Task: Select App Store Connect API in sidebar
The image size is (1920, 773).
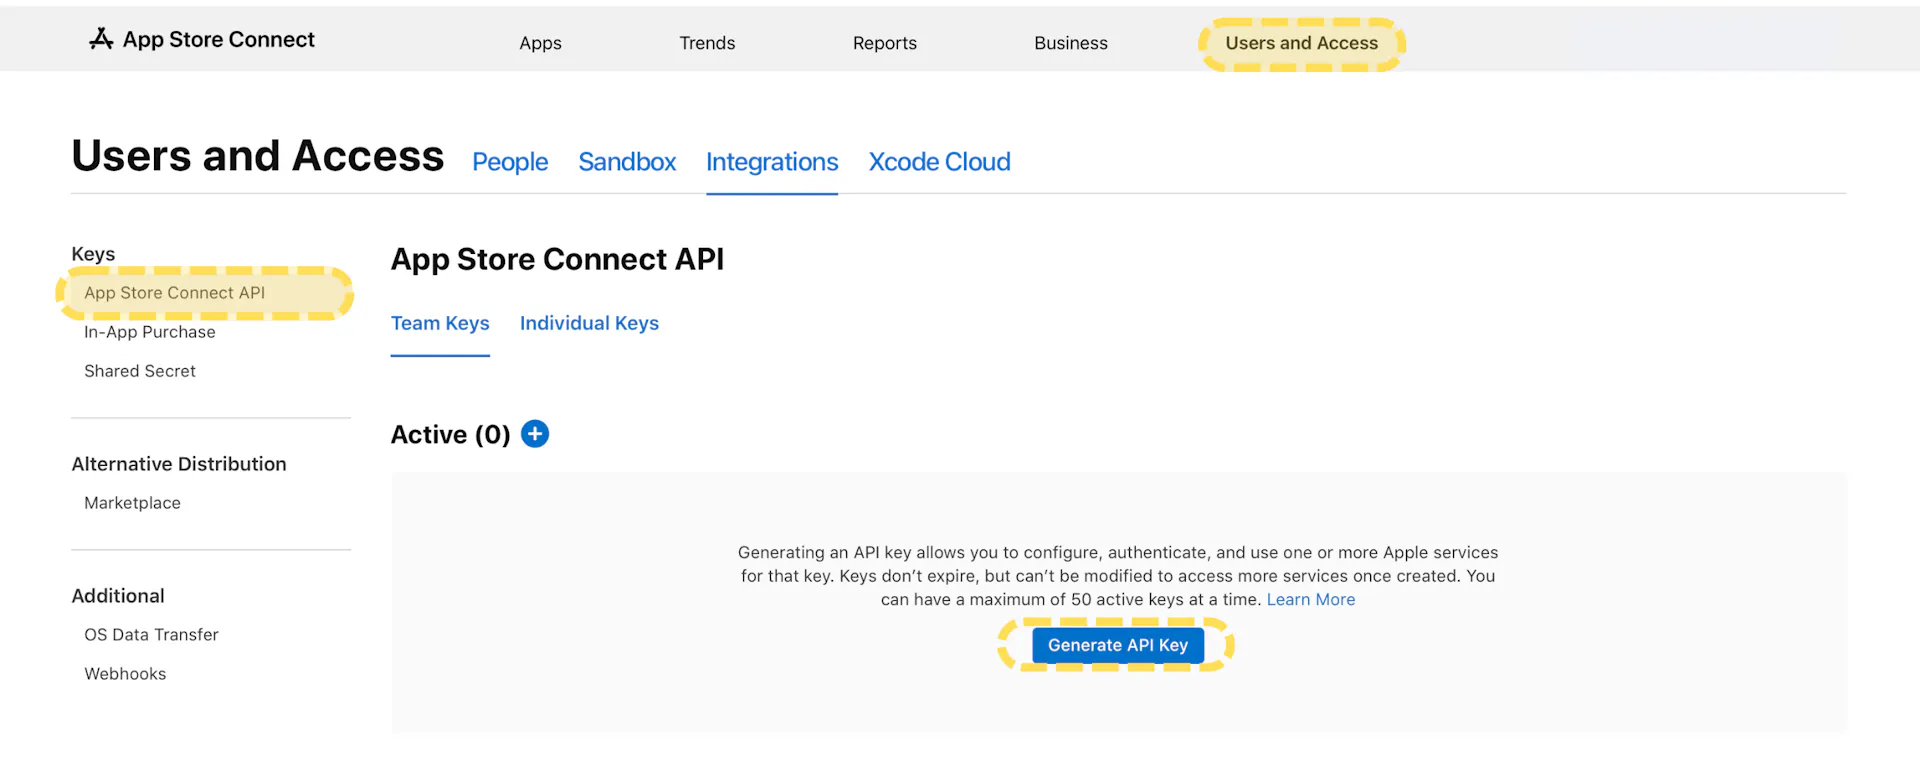Action: [x=175, y=293]
